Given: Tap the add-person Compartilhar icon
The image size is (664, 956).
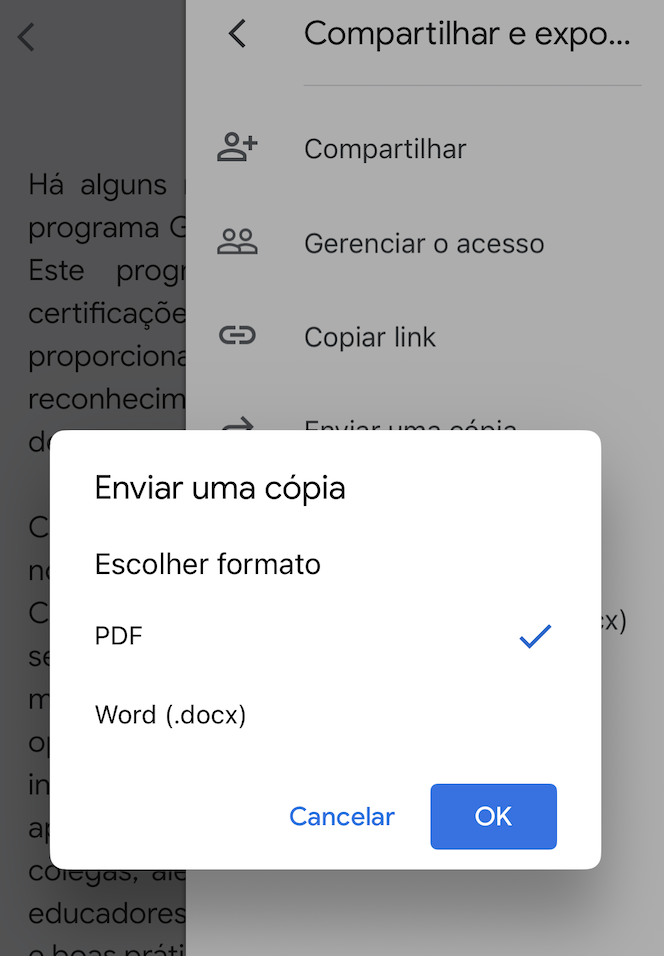Looking at the screenshot, I should click(x=237, y=148).
